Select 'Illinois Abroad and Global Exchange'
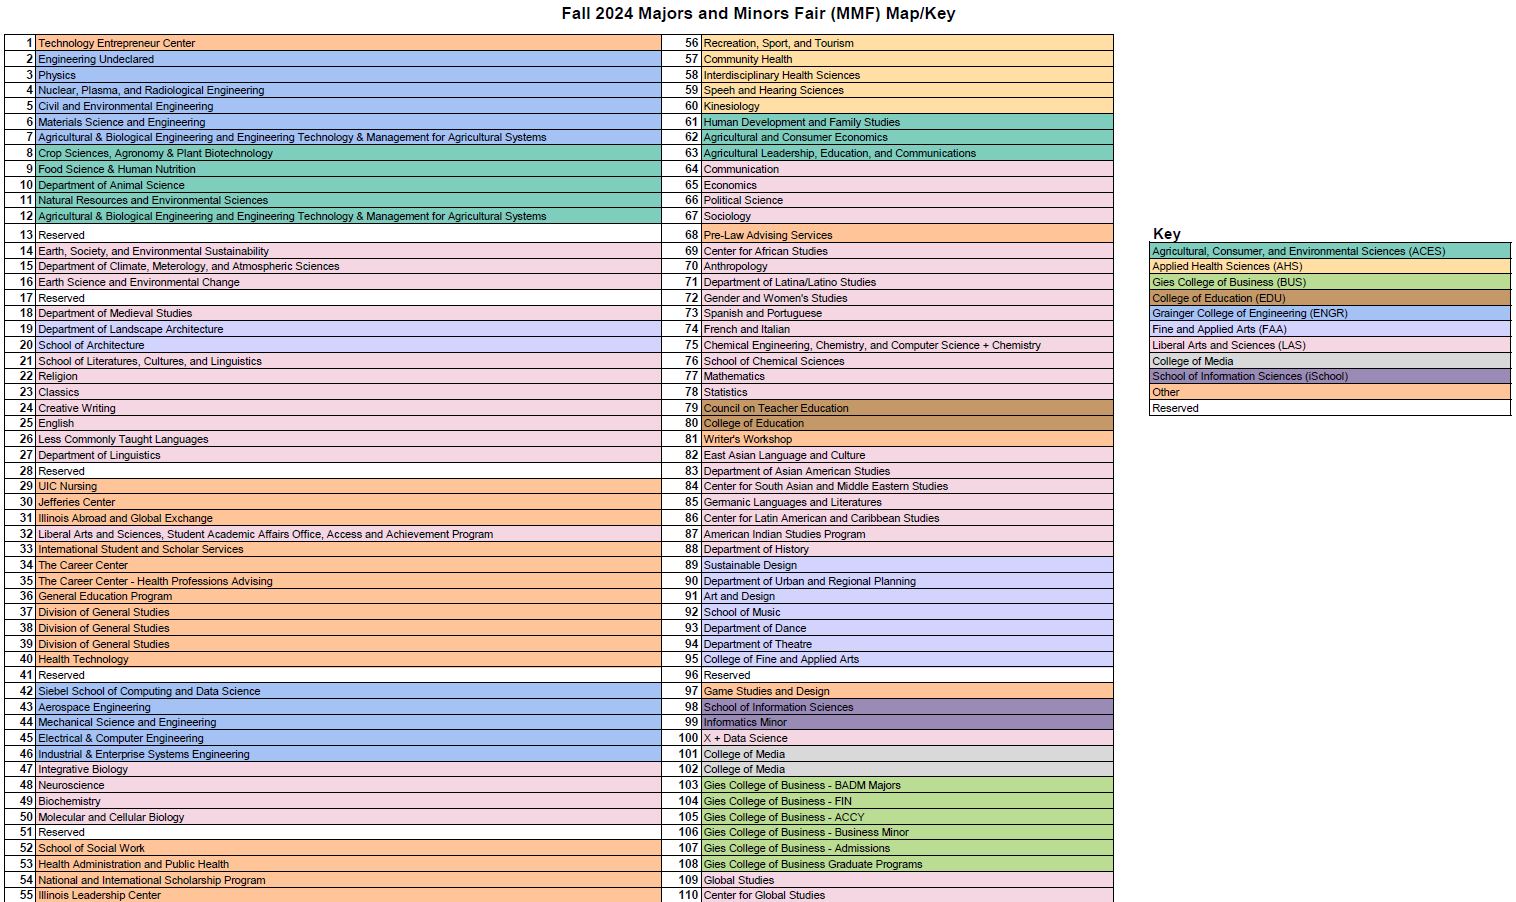The height and width of the screenshot is (902, 1516). point(348,518)
